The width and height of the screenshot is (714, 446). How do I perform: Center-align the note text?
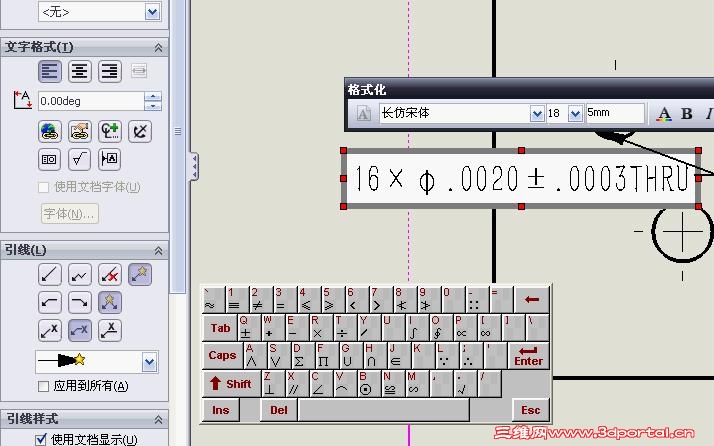(x=80, y=72)
